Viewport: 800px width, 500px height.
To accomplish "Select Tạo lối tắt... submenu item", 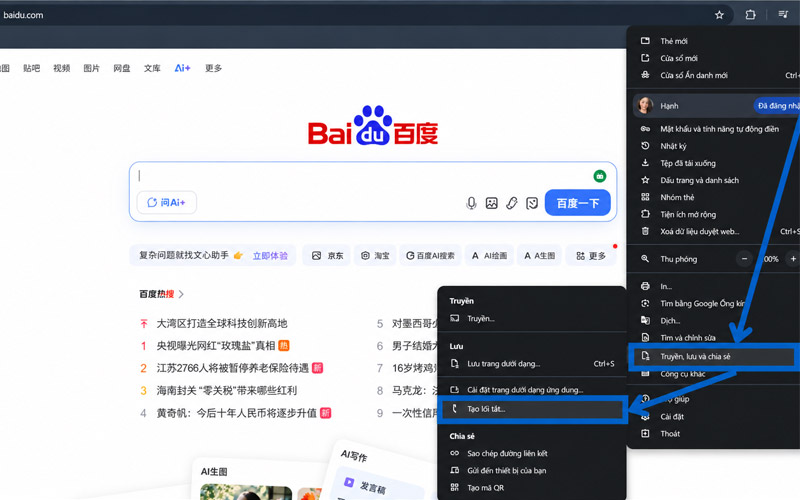I will [x=532, y=409].
